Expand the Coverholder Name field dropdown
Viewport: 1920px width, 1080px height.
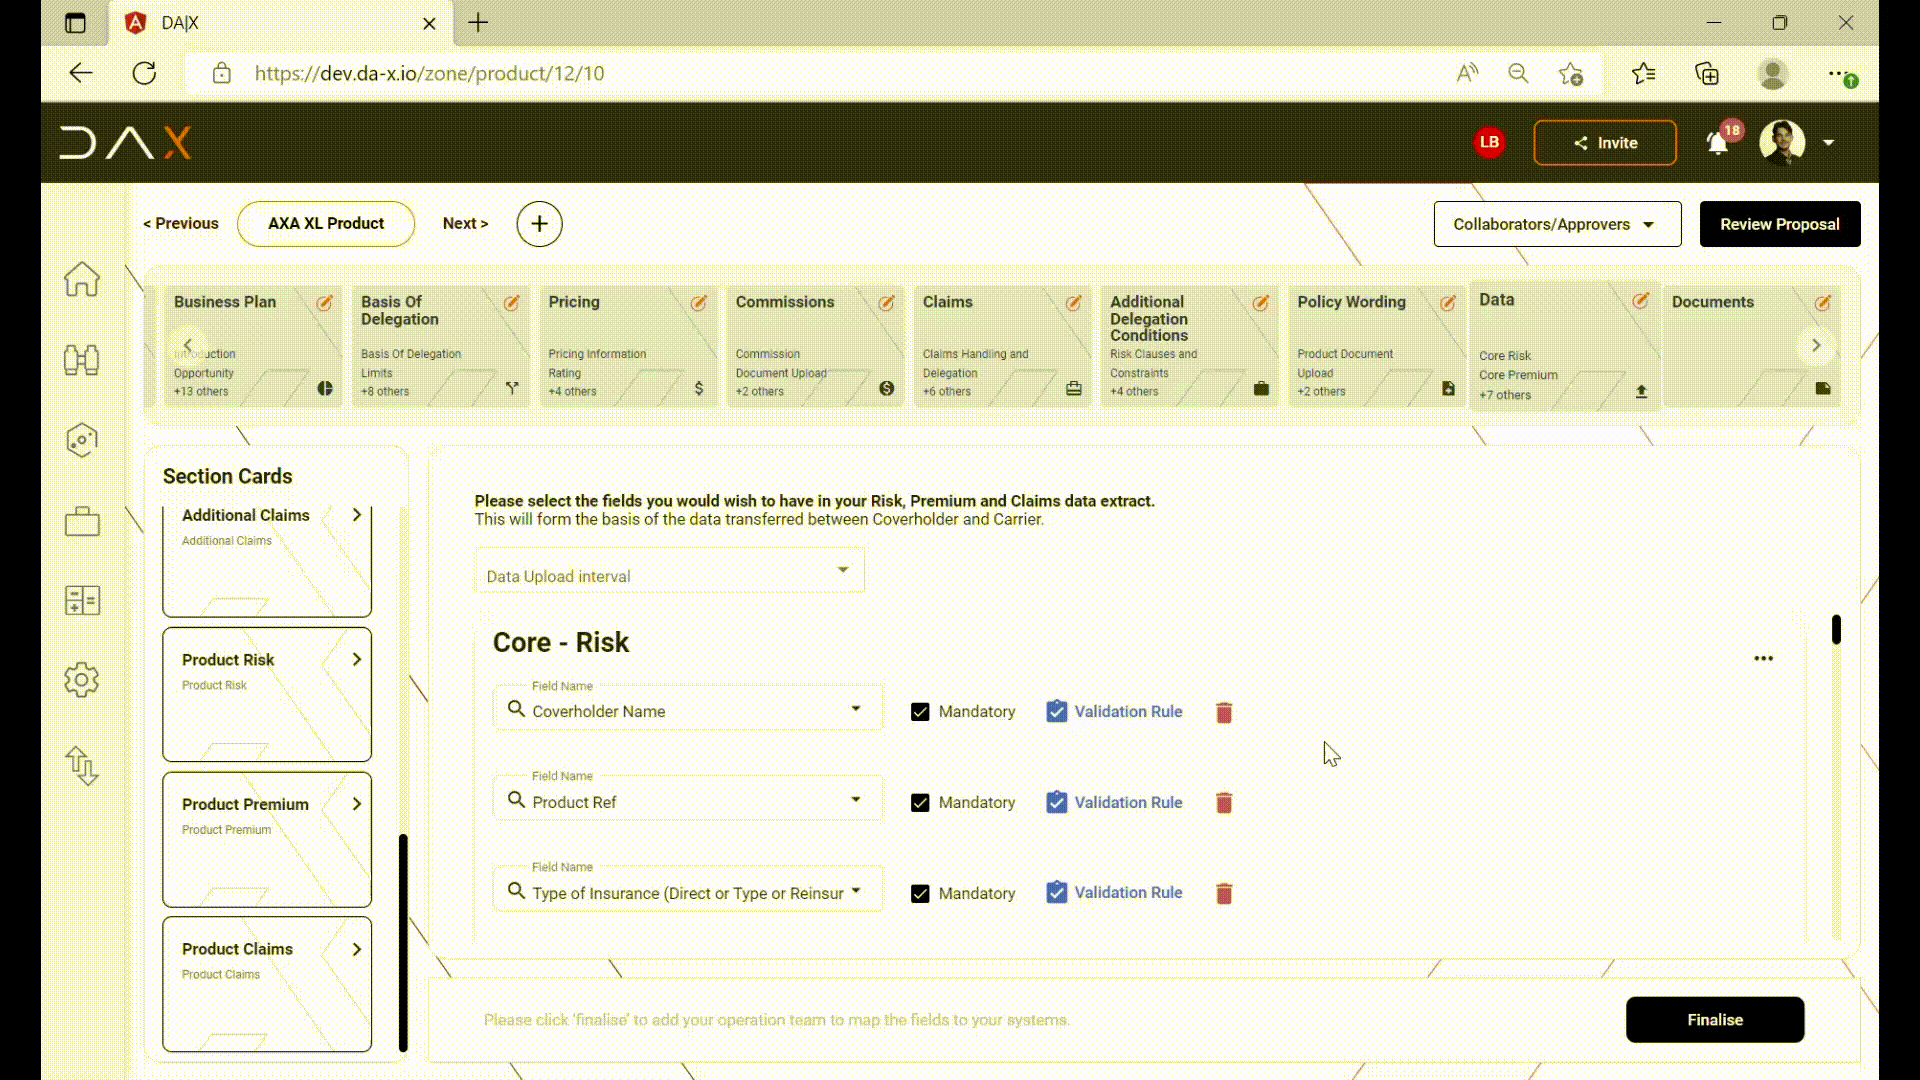856,709
